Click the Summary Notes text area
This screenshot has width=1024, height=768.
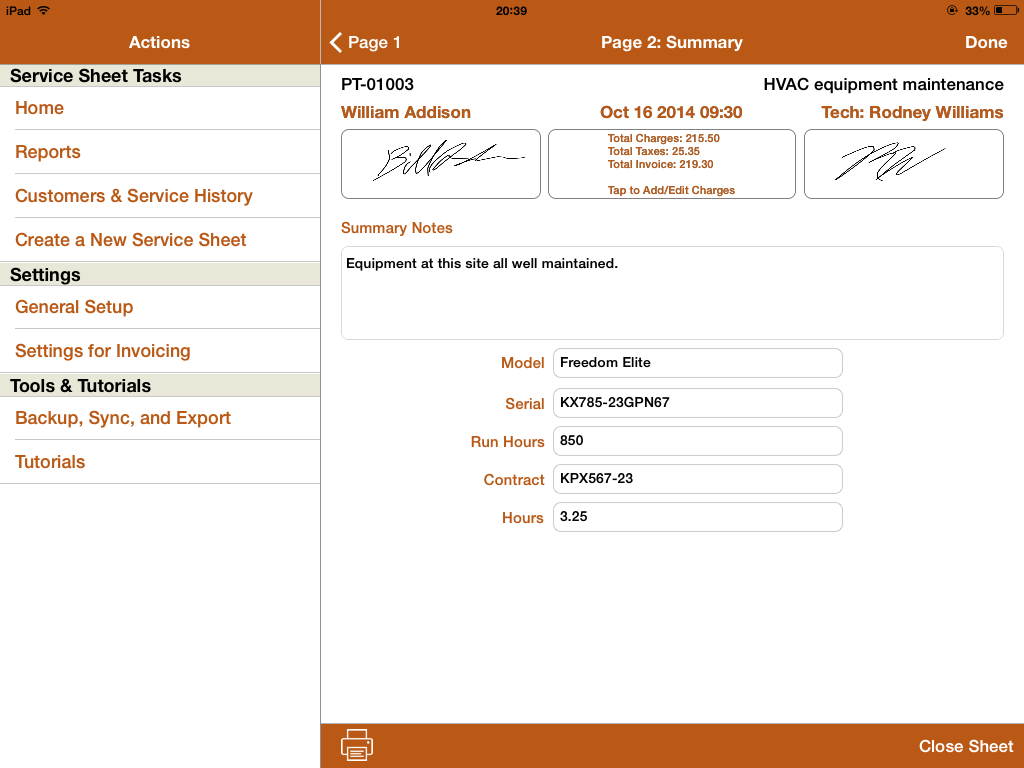click(671, 293)
